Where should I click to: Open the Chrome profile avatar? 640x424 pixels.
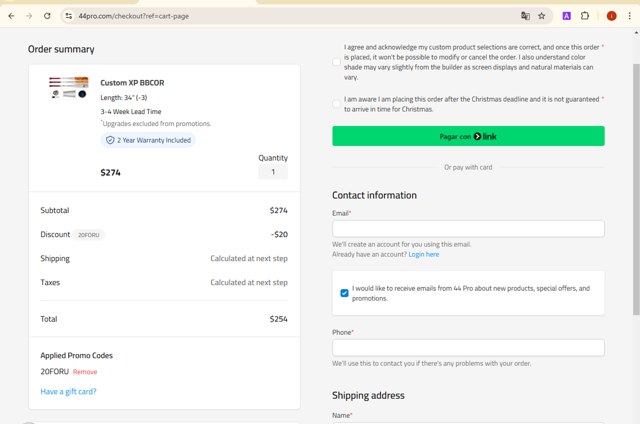611,16
